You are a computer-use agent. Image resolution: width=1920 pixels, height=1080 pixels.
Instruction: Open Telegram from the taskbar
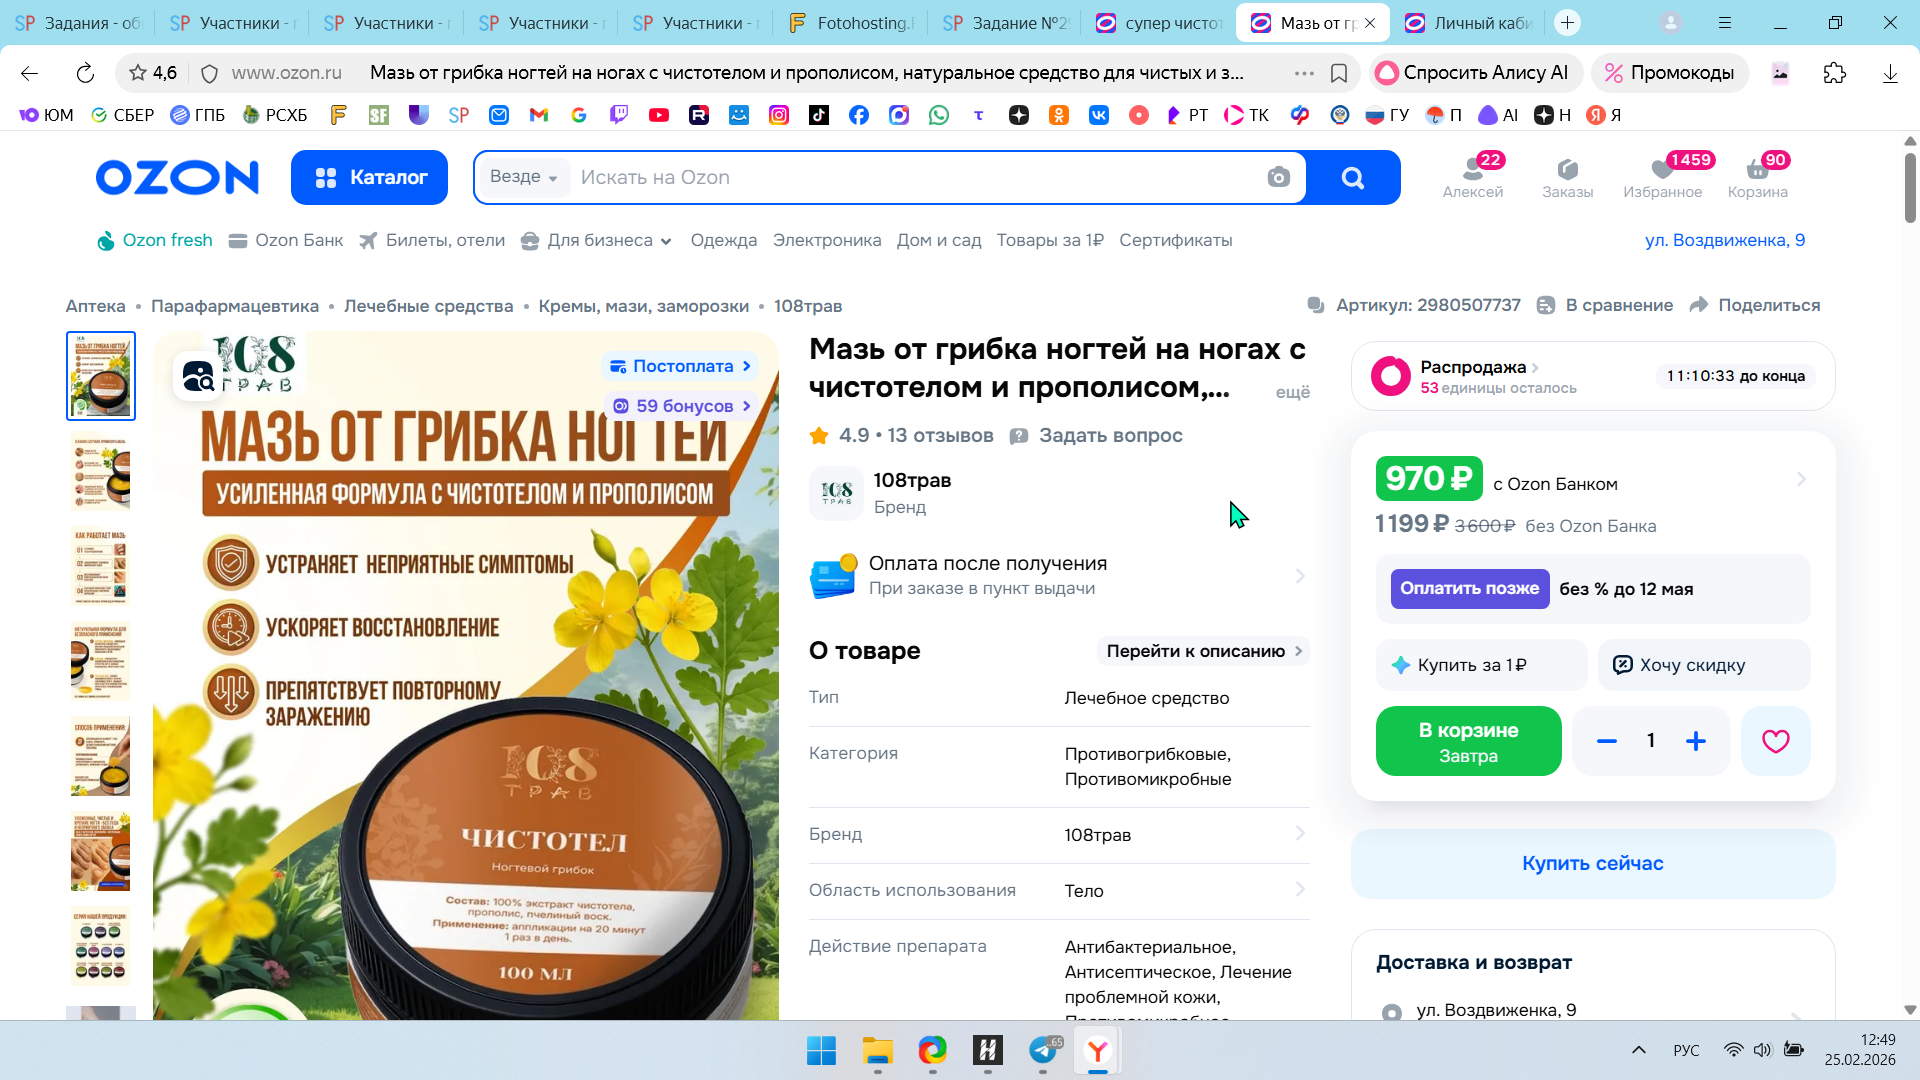1043,1050
